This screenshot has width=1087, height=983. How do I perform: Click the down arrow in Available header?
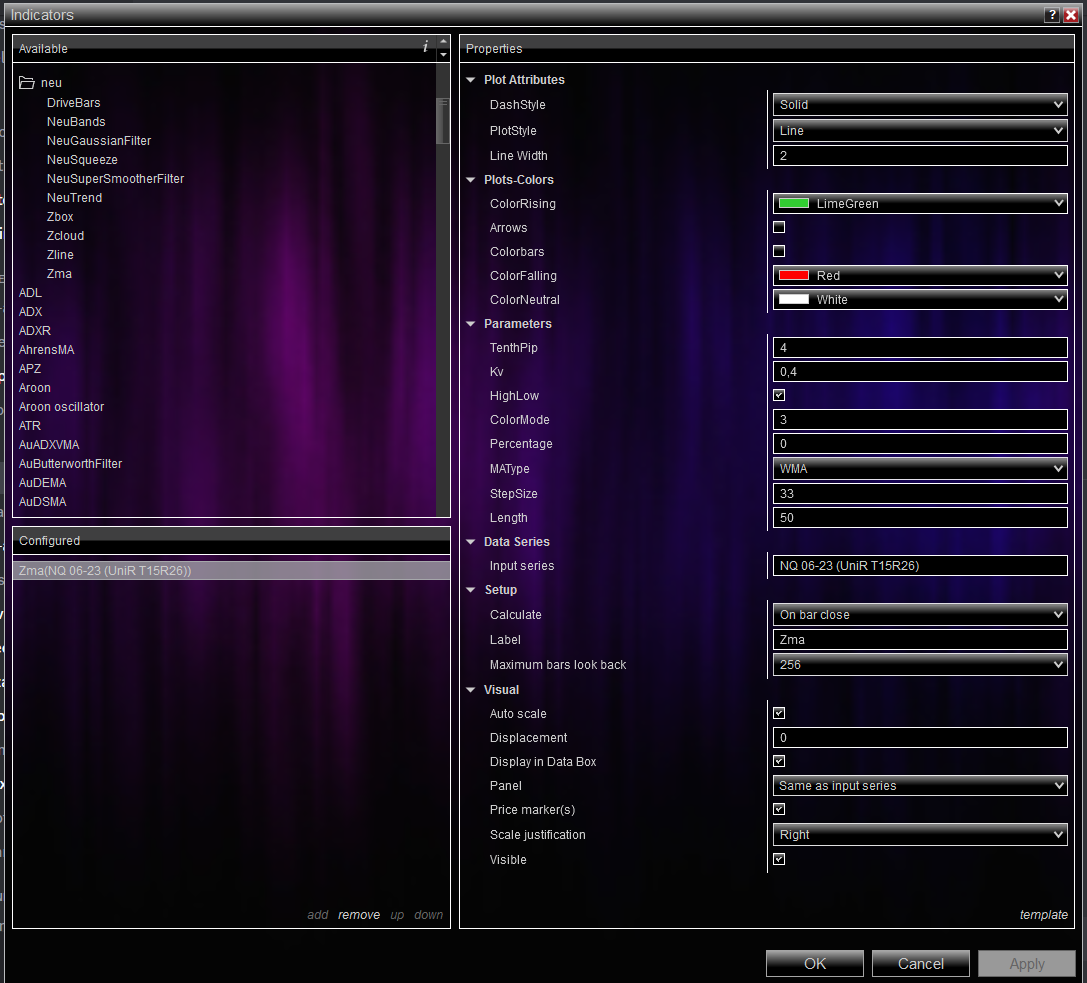coord(444,55)
